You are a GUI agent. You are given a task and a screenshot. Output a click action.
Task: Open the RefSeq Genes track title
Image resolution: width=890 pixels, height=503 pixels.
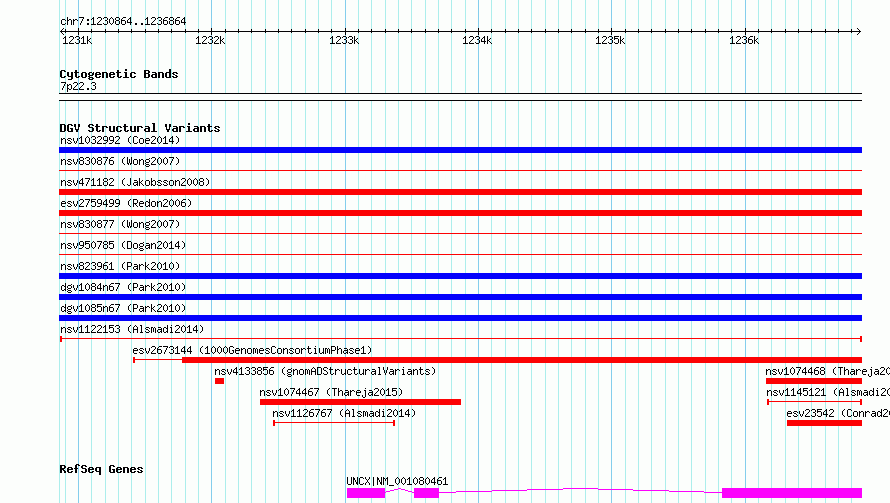[x=101, y=469]
